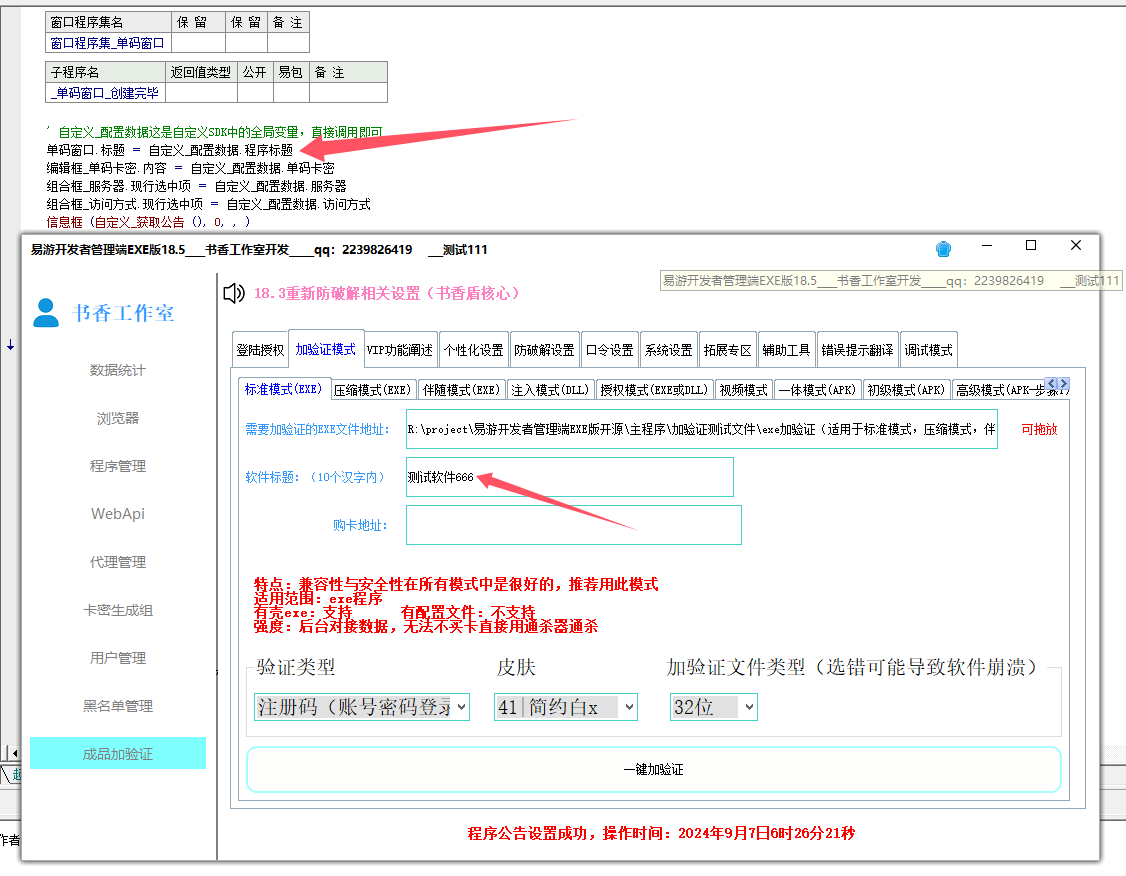
Task: Click the blue user avatar icon
Action: pyautogui.click(x=46, y=313)
